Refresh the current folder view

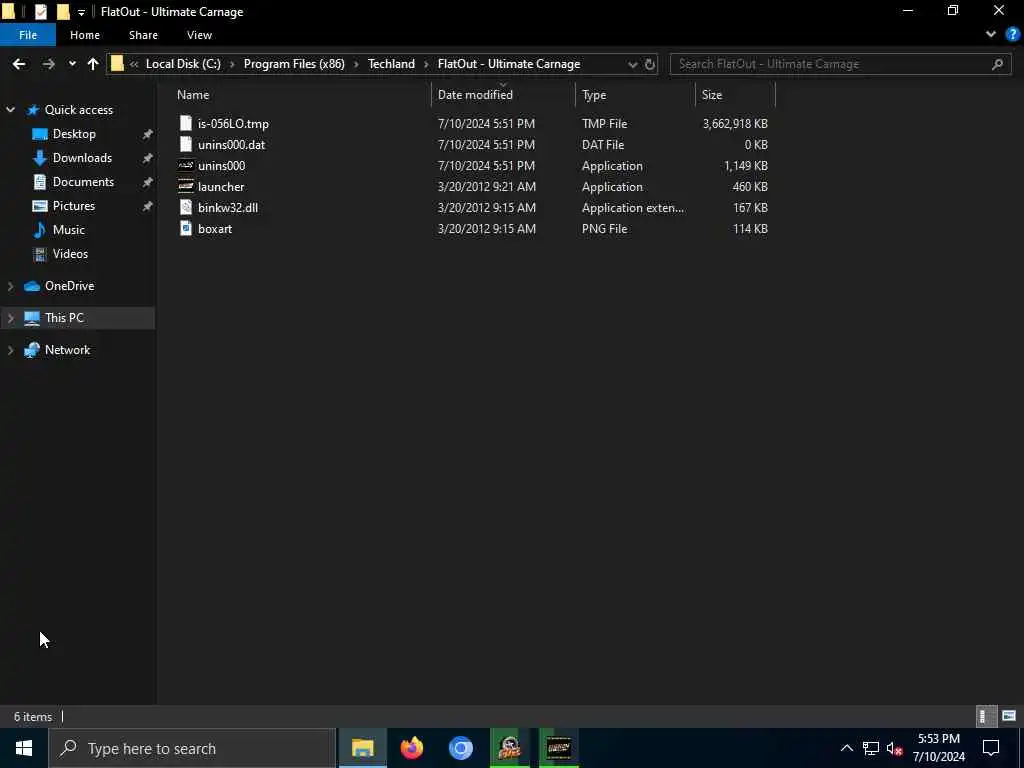pyautogui.click(x=650, y=64)
